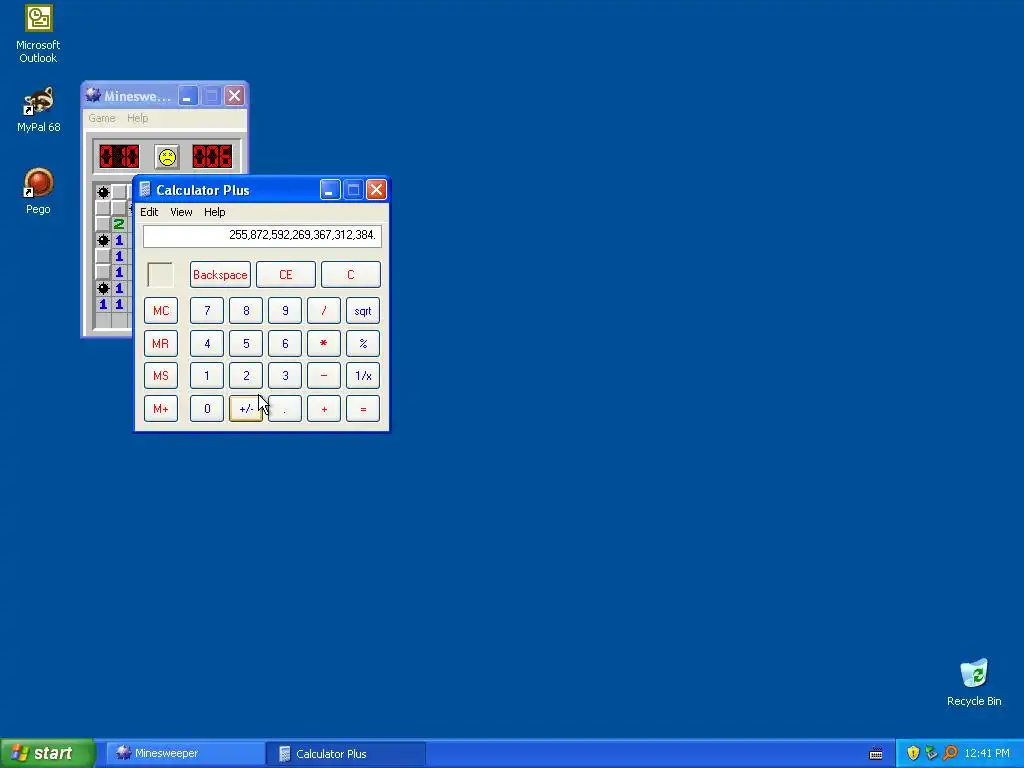Click the magnifier icon in system tray
This screenshot has width=1024, height=768.
(950, 753)
